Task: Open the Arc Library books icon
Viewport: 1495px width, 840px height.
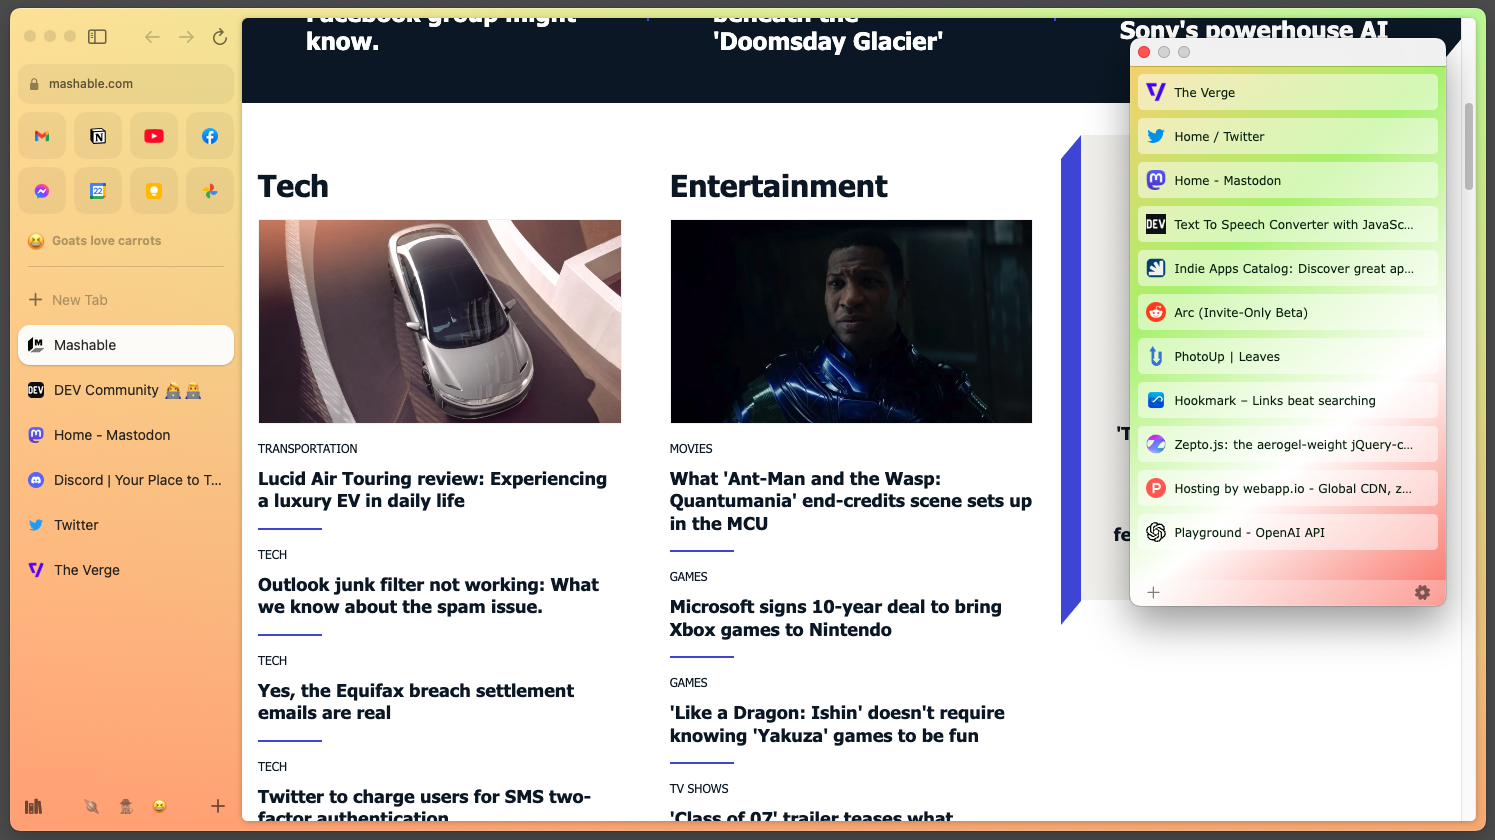Action: (34, 806)
